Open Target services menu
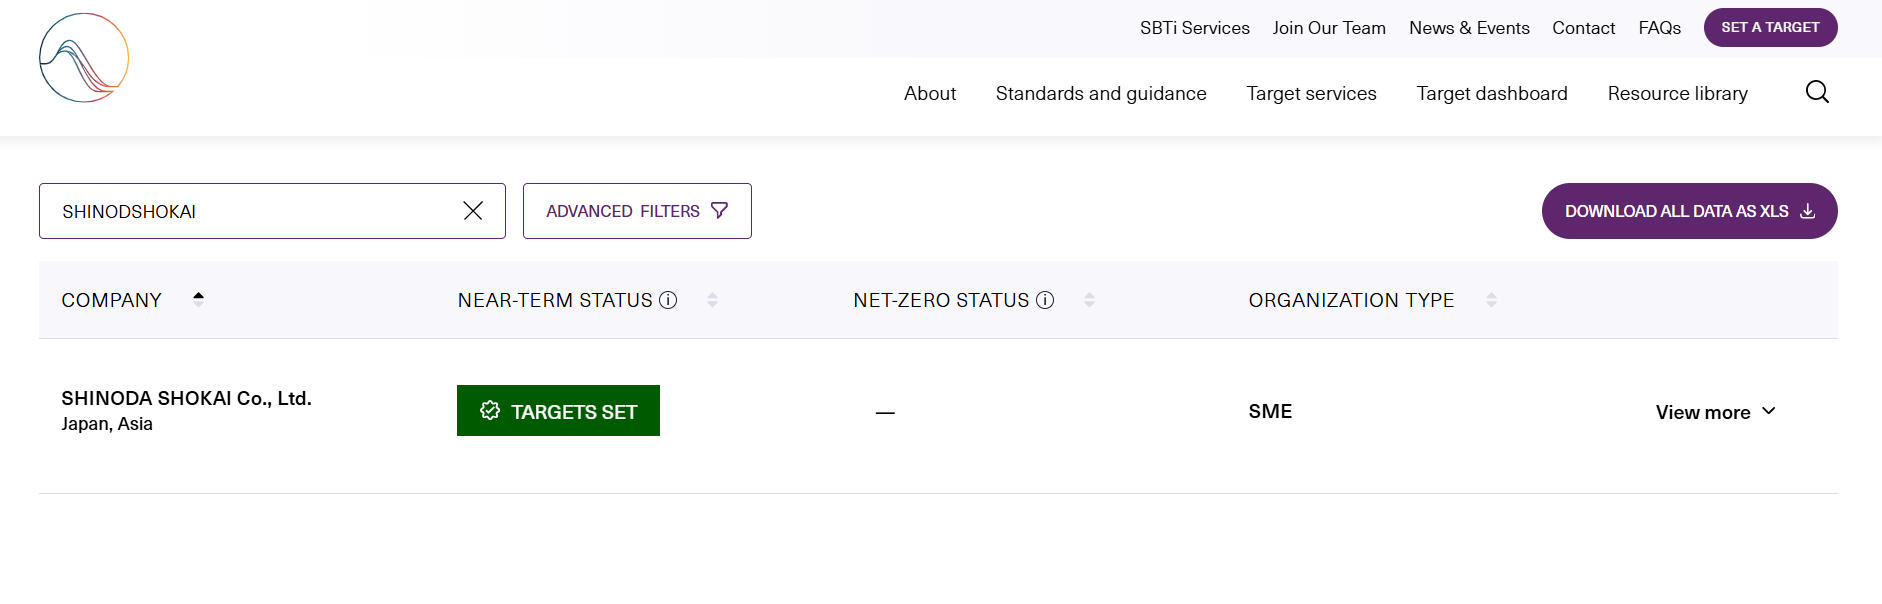The image size is (1882, 604). (1311, 93)
